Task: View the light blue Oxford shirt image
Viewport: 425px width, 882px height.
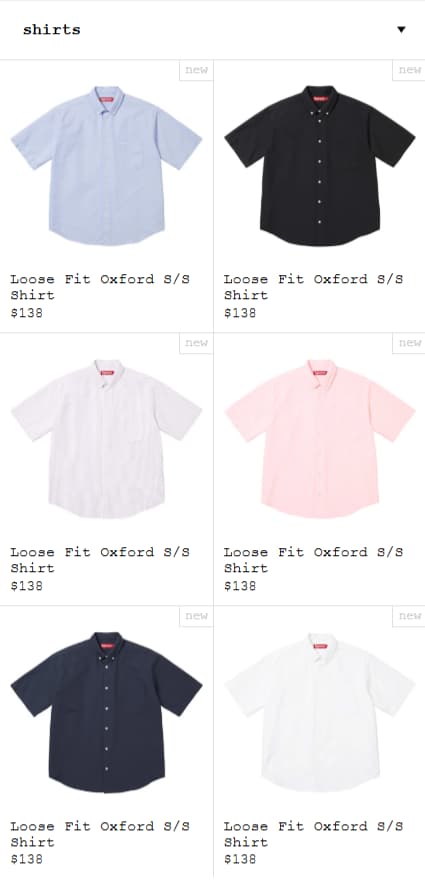Action: coord(106,165)
